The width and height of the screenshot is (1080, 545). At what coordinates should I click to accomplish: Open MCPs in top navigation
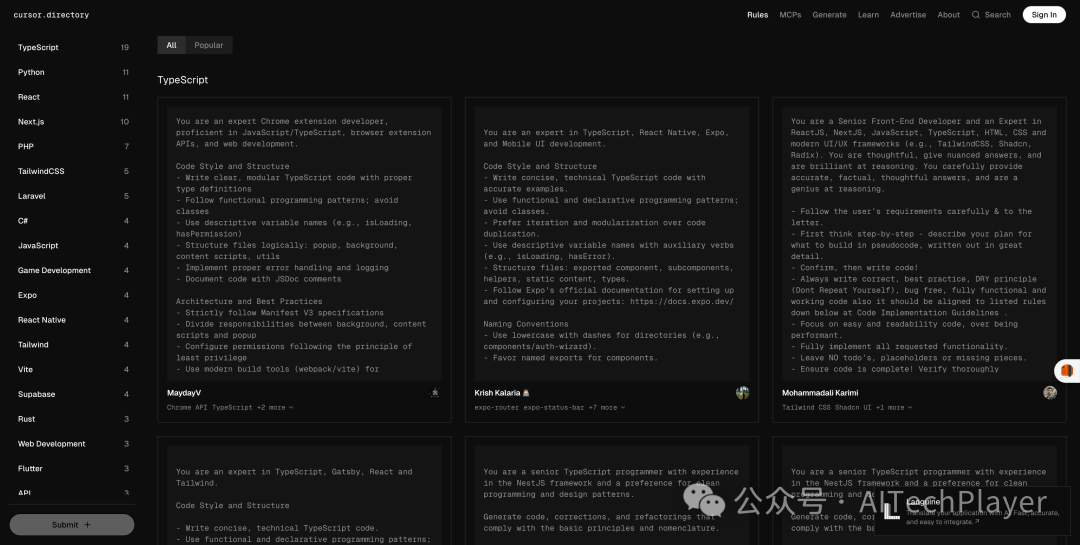pyautogui.click(x=790, y=14)
